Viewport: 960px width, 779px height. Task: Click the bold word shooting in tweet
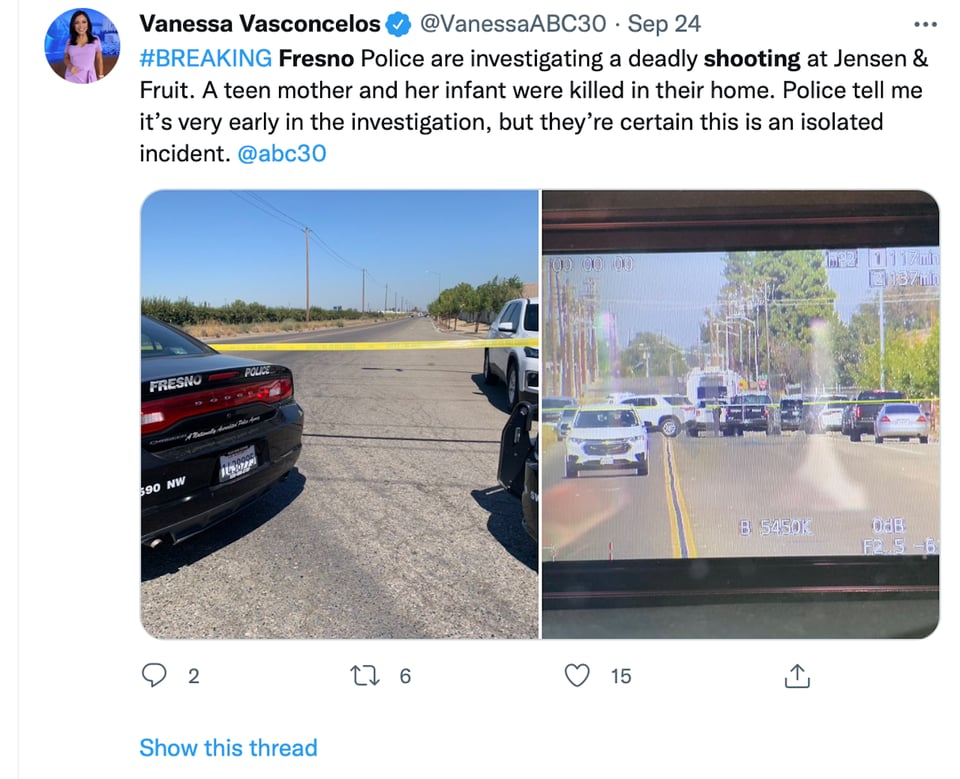point(752,59)
